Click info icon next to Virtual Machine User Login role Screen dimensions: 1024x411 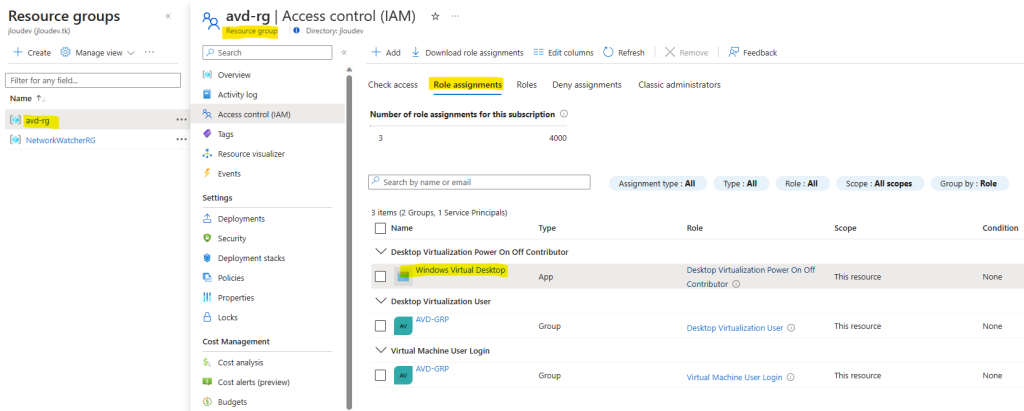tap(790, 378)
